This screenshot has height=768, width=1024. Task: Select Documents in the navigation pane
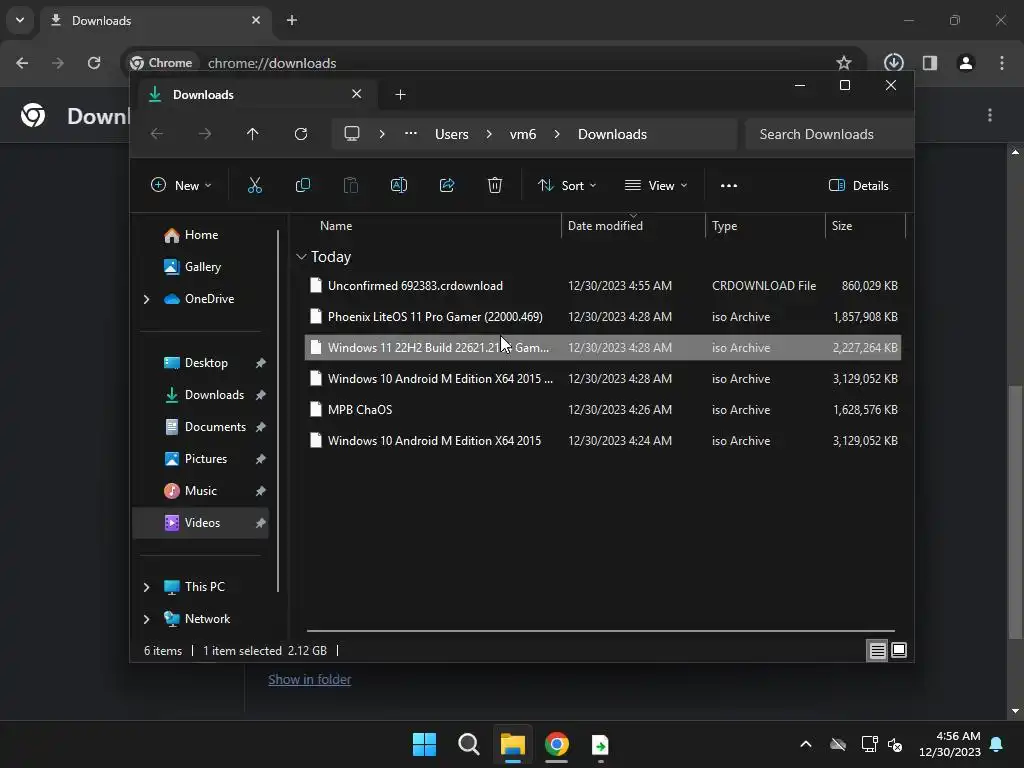pyautogui.click(x=201, y=427)
